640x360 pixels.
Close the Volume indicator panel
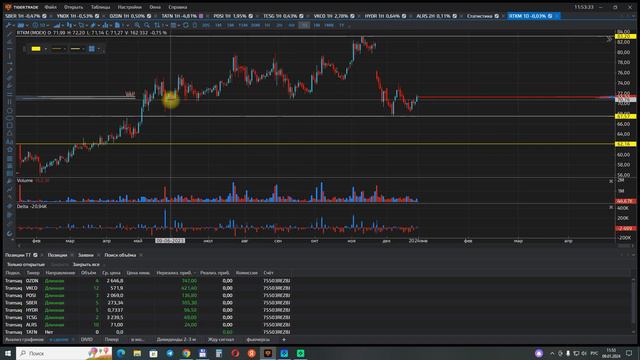[x=611, y=181]
